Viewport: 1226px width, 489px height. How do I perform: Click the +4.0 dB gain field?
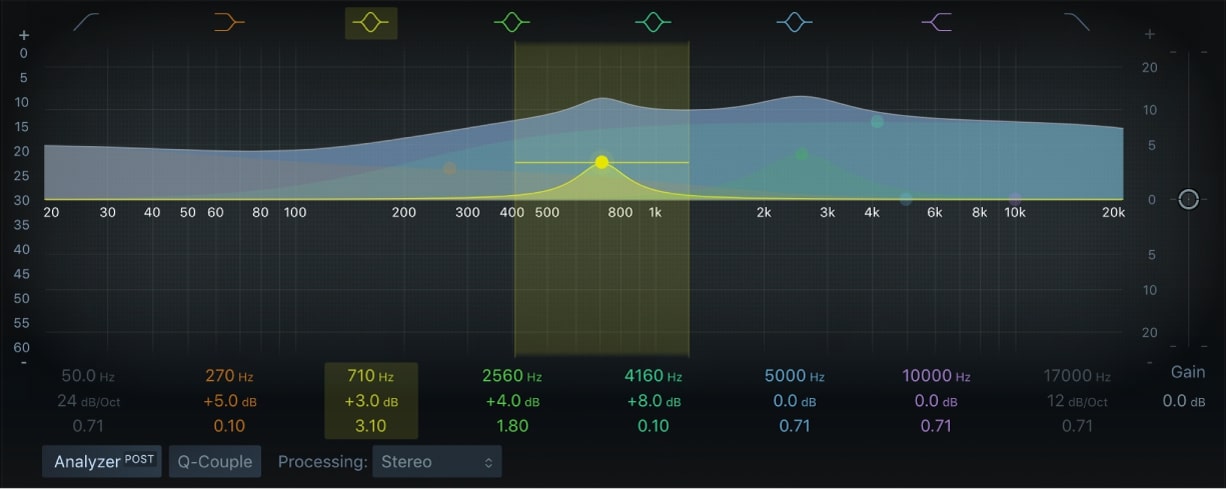(512, 401)
